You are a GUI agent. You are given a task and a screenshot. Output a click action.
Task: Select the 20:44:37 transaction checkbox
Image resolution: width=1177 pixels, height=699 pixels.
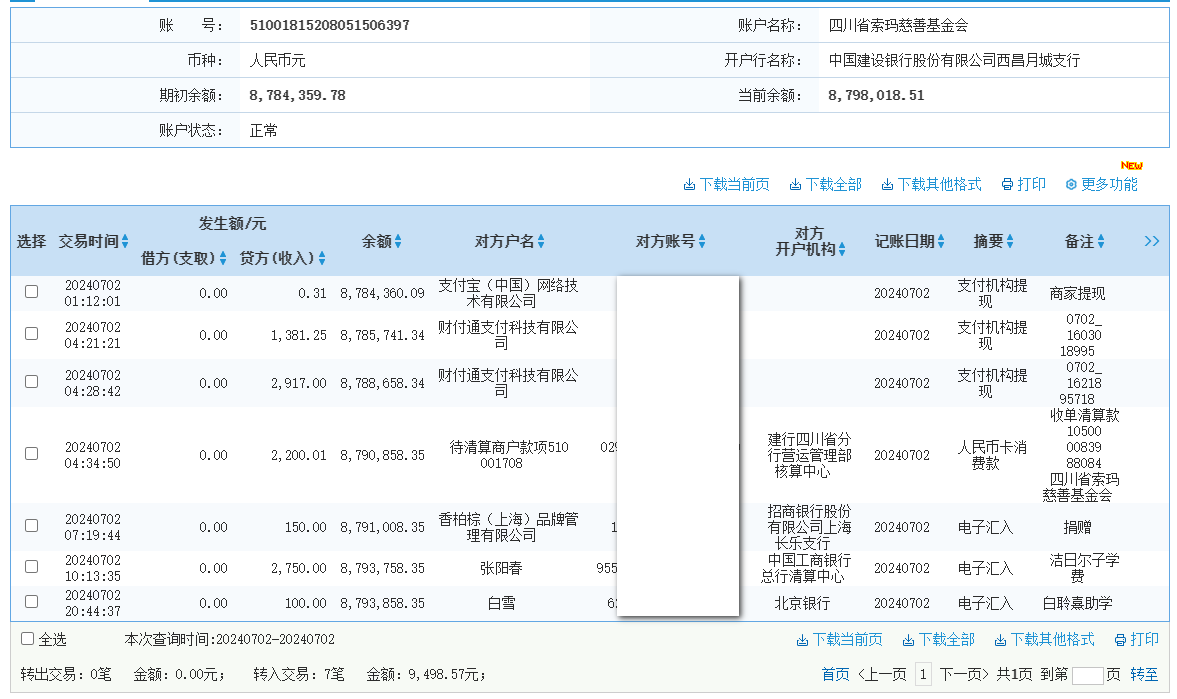coord(32,601)
